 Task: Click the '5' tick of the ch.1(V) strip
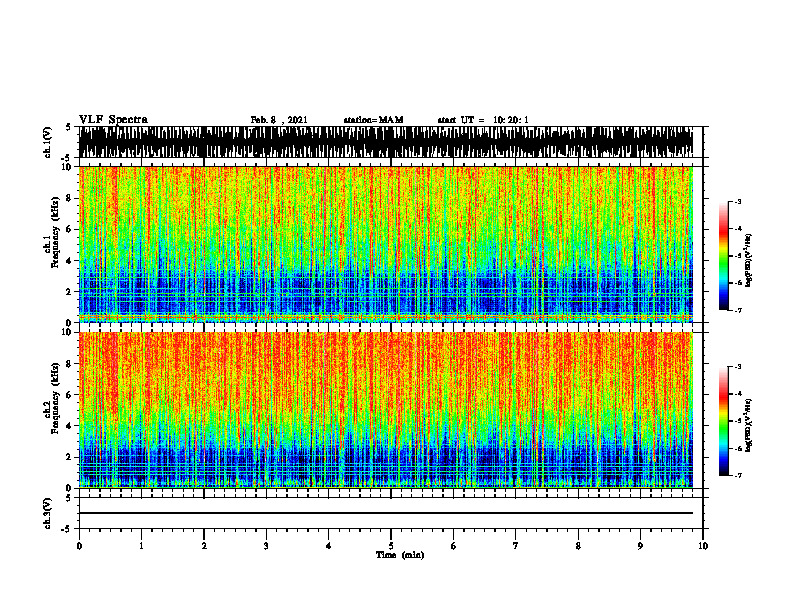(68, 127)
